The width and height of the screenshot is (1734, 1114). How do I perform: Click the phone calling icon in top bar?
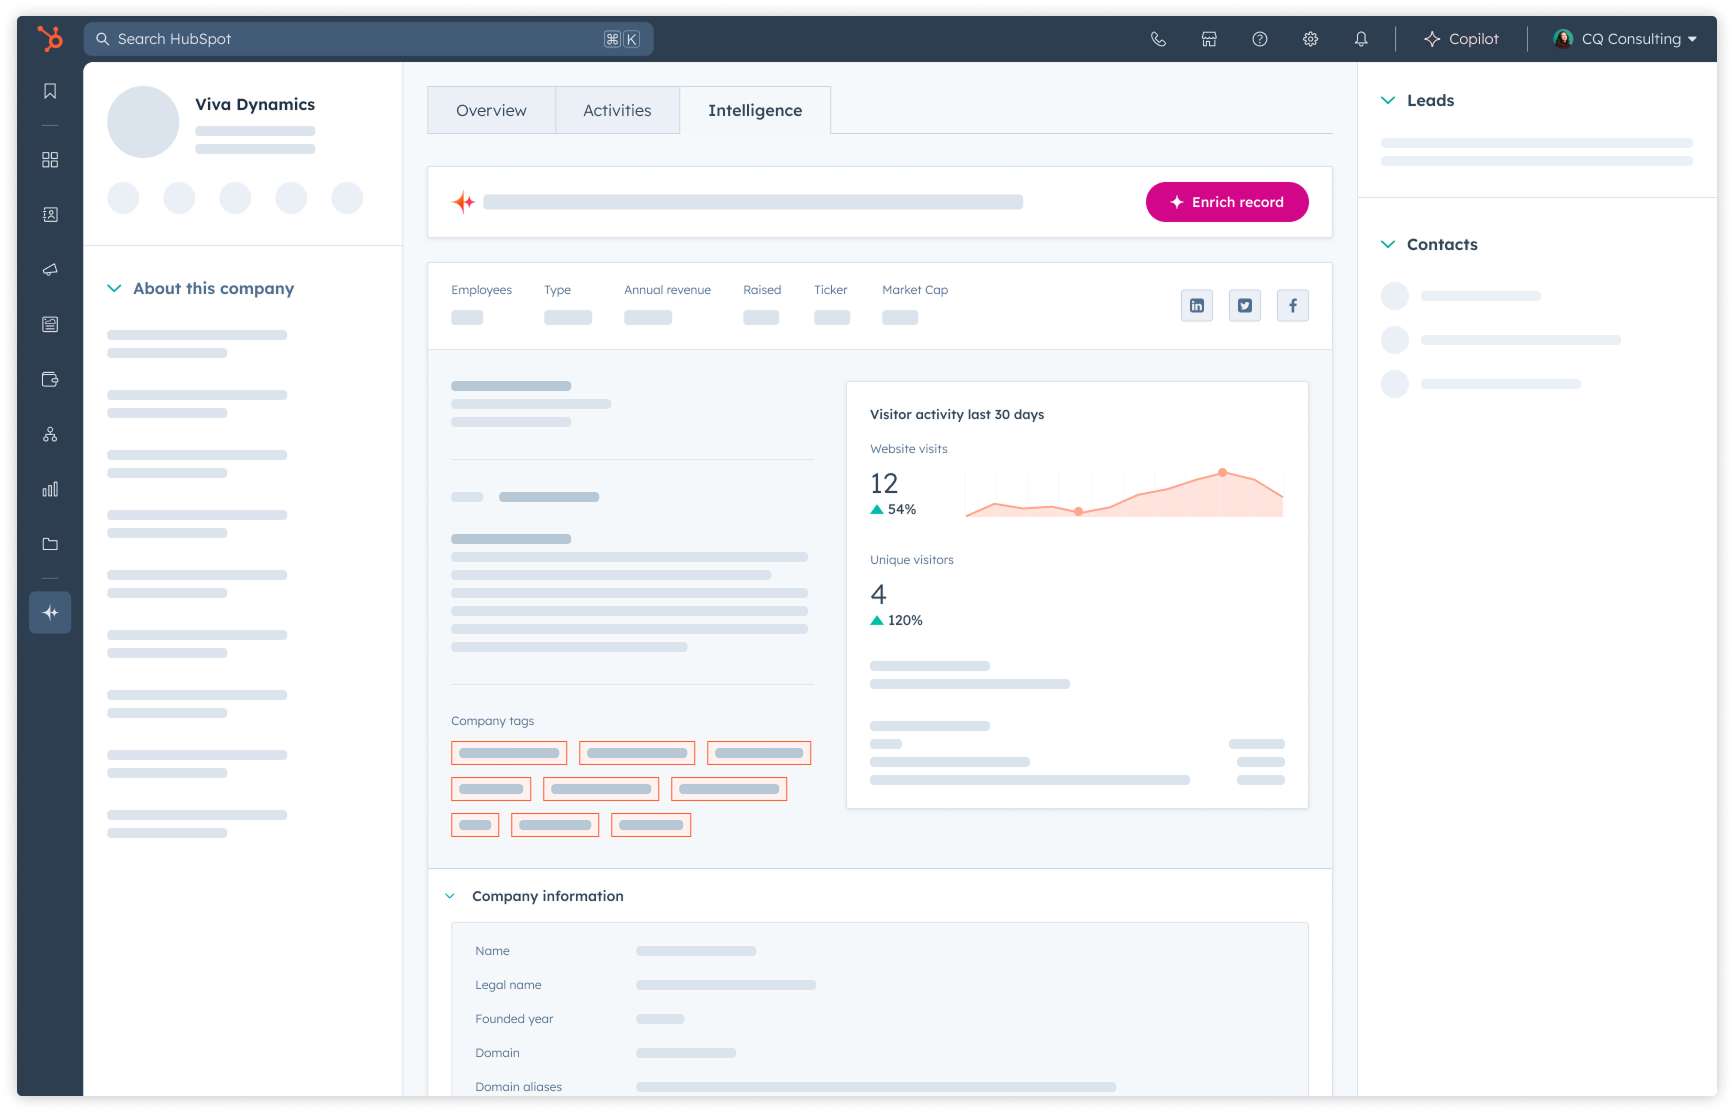tap(1158, 39)
